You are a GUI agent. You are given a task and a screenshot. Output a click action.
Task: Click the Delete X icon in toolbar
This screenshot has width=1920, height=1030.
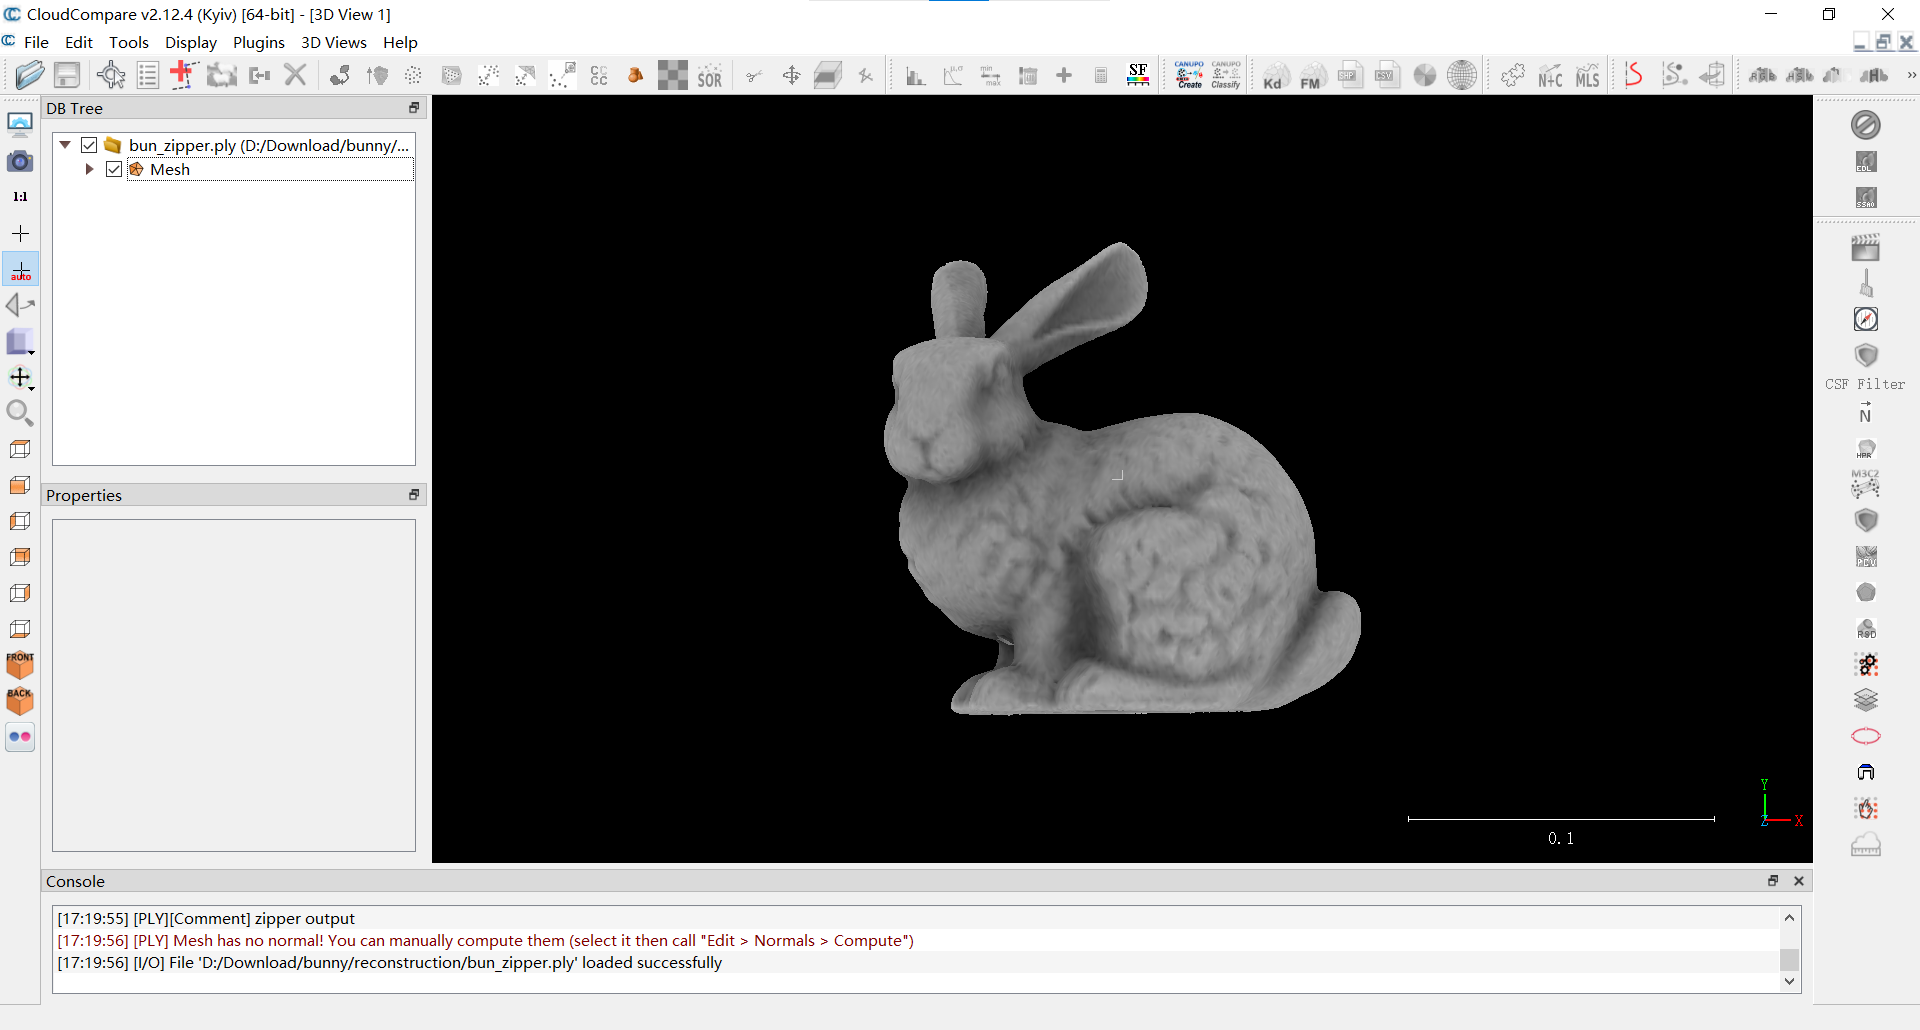(295, 75)
